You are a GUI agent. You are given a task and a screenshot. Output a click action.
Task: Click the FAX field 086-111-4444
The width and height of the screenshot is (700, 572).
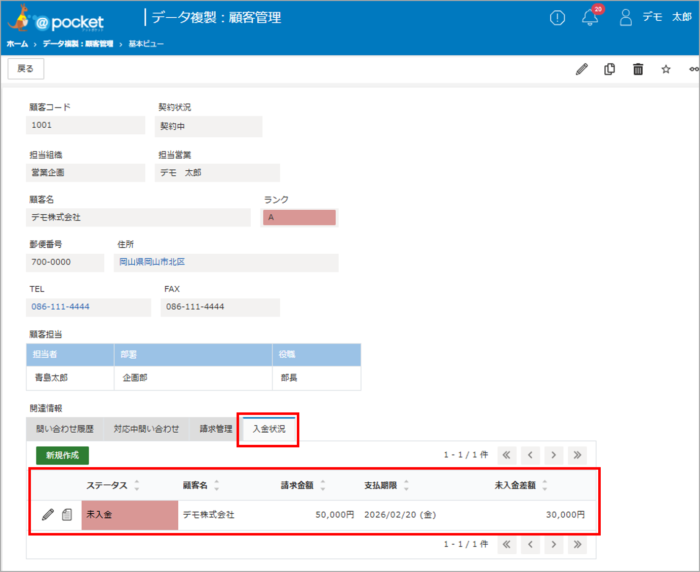click(220, 307)
